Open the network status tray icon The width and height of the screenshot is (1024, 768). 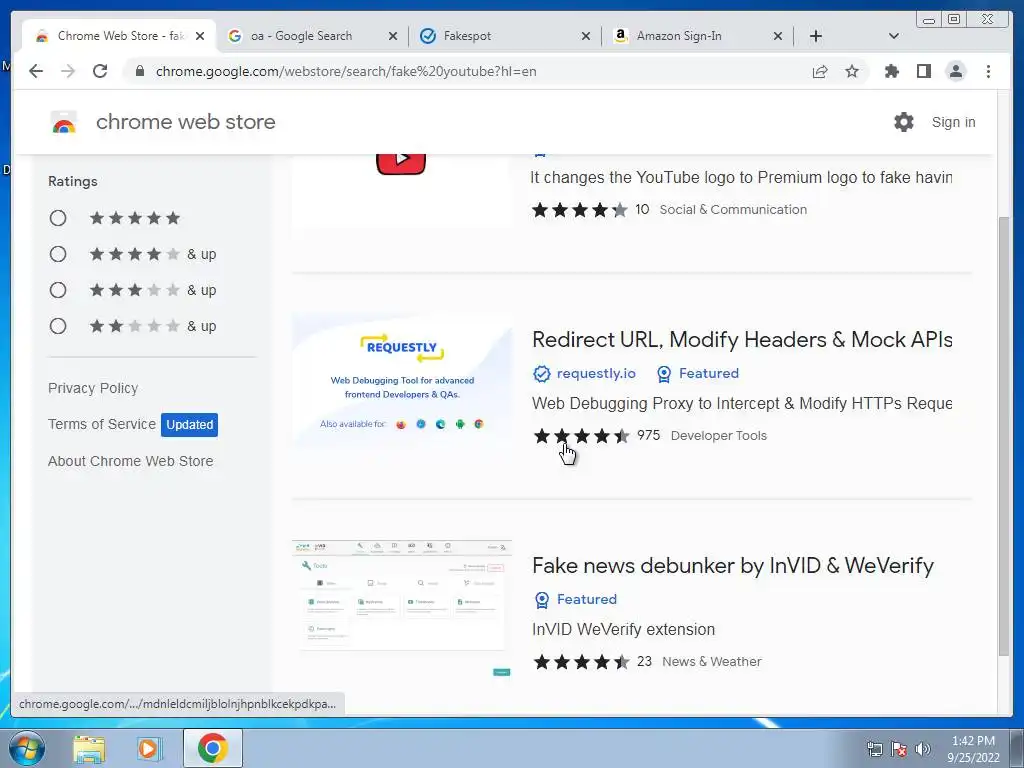tap(874, 749)
